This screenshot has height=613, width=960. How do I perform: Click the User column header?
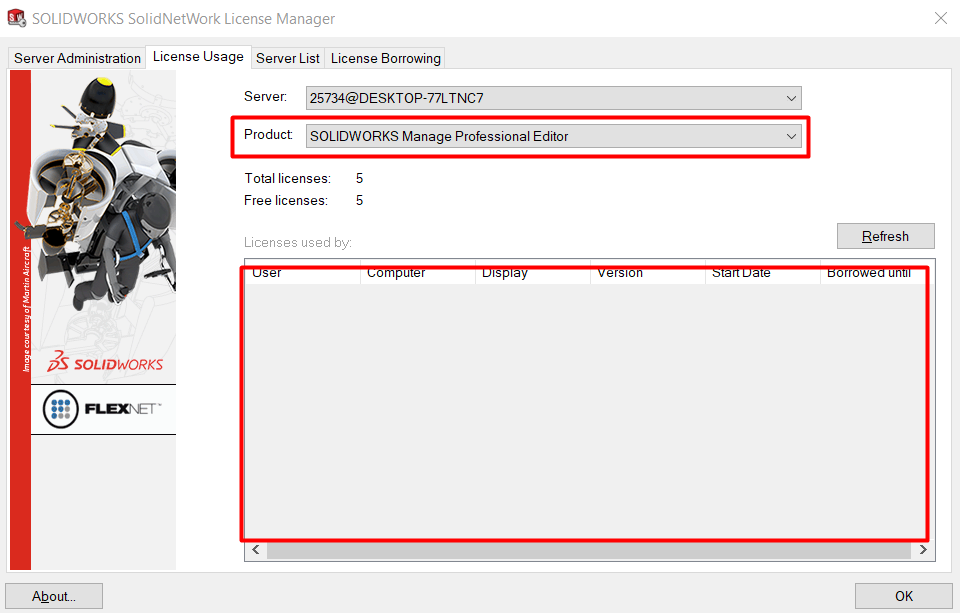coord(302,273)
